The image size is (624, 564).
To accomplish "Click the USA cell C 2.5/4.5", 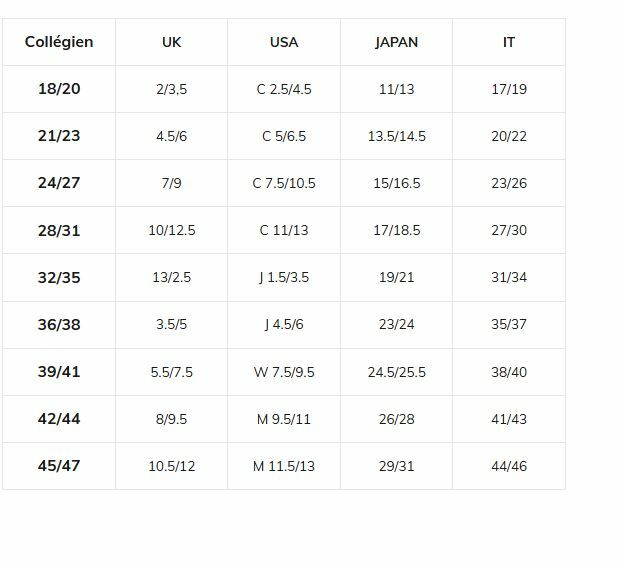I will [x=284, y=89].
